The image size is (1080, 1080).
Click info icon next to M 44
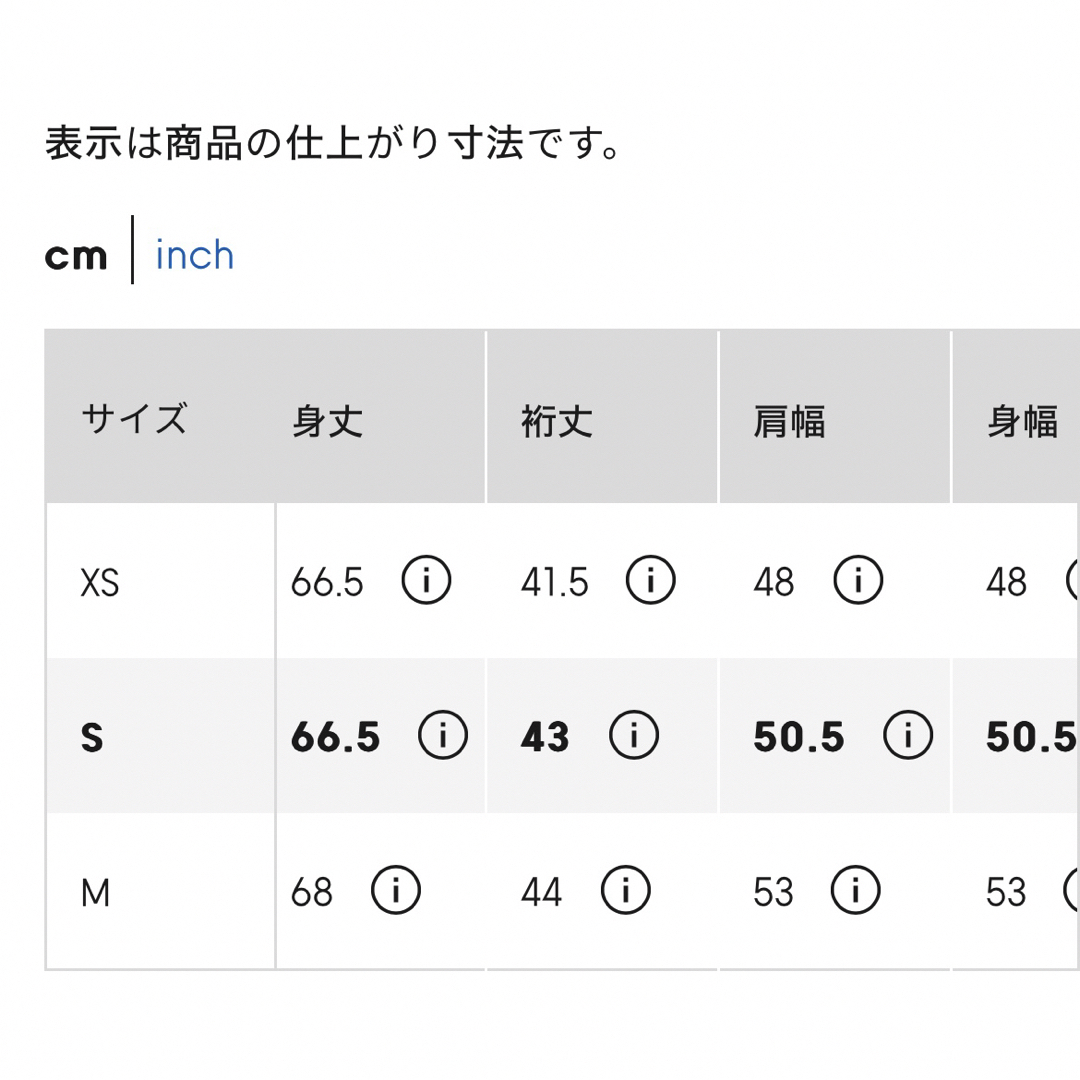click(x=625, y=890)
